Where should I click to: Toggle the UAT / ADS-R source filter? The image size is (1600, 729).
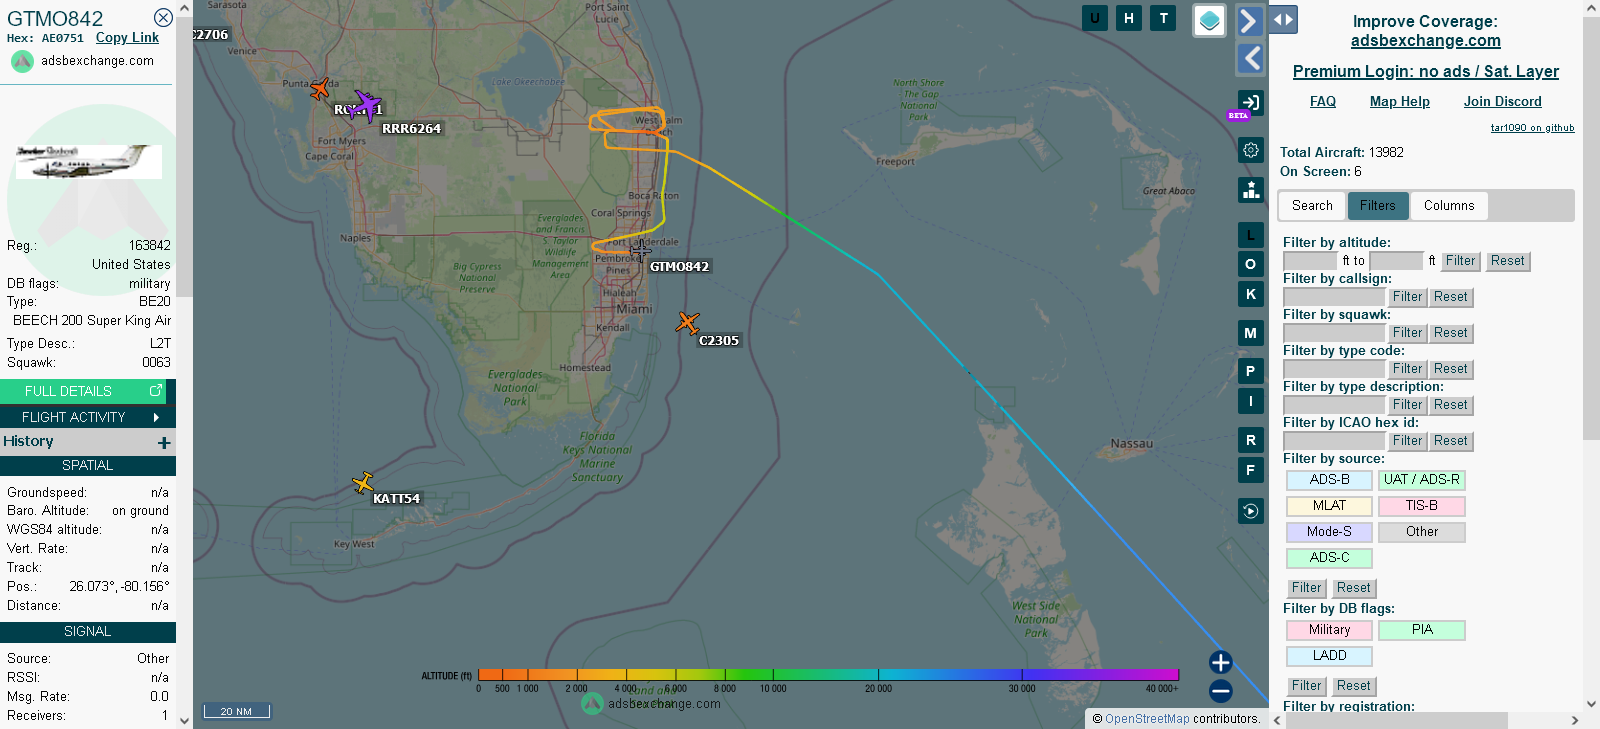[x=1421, y=480]
